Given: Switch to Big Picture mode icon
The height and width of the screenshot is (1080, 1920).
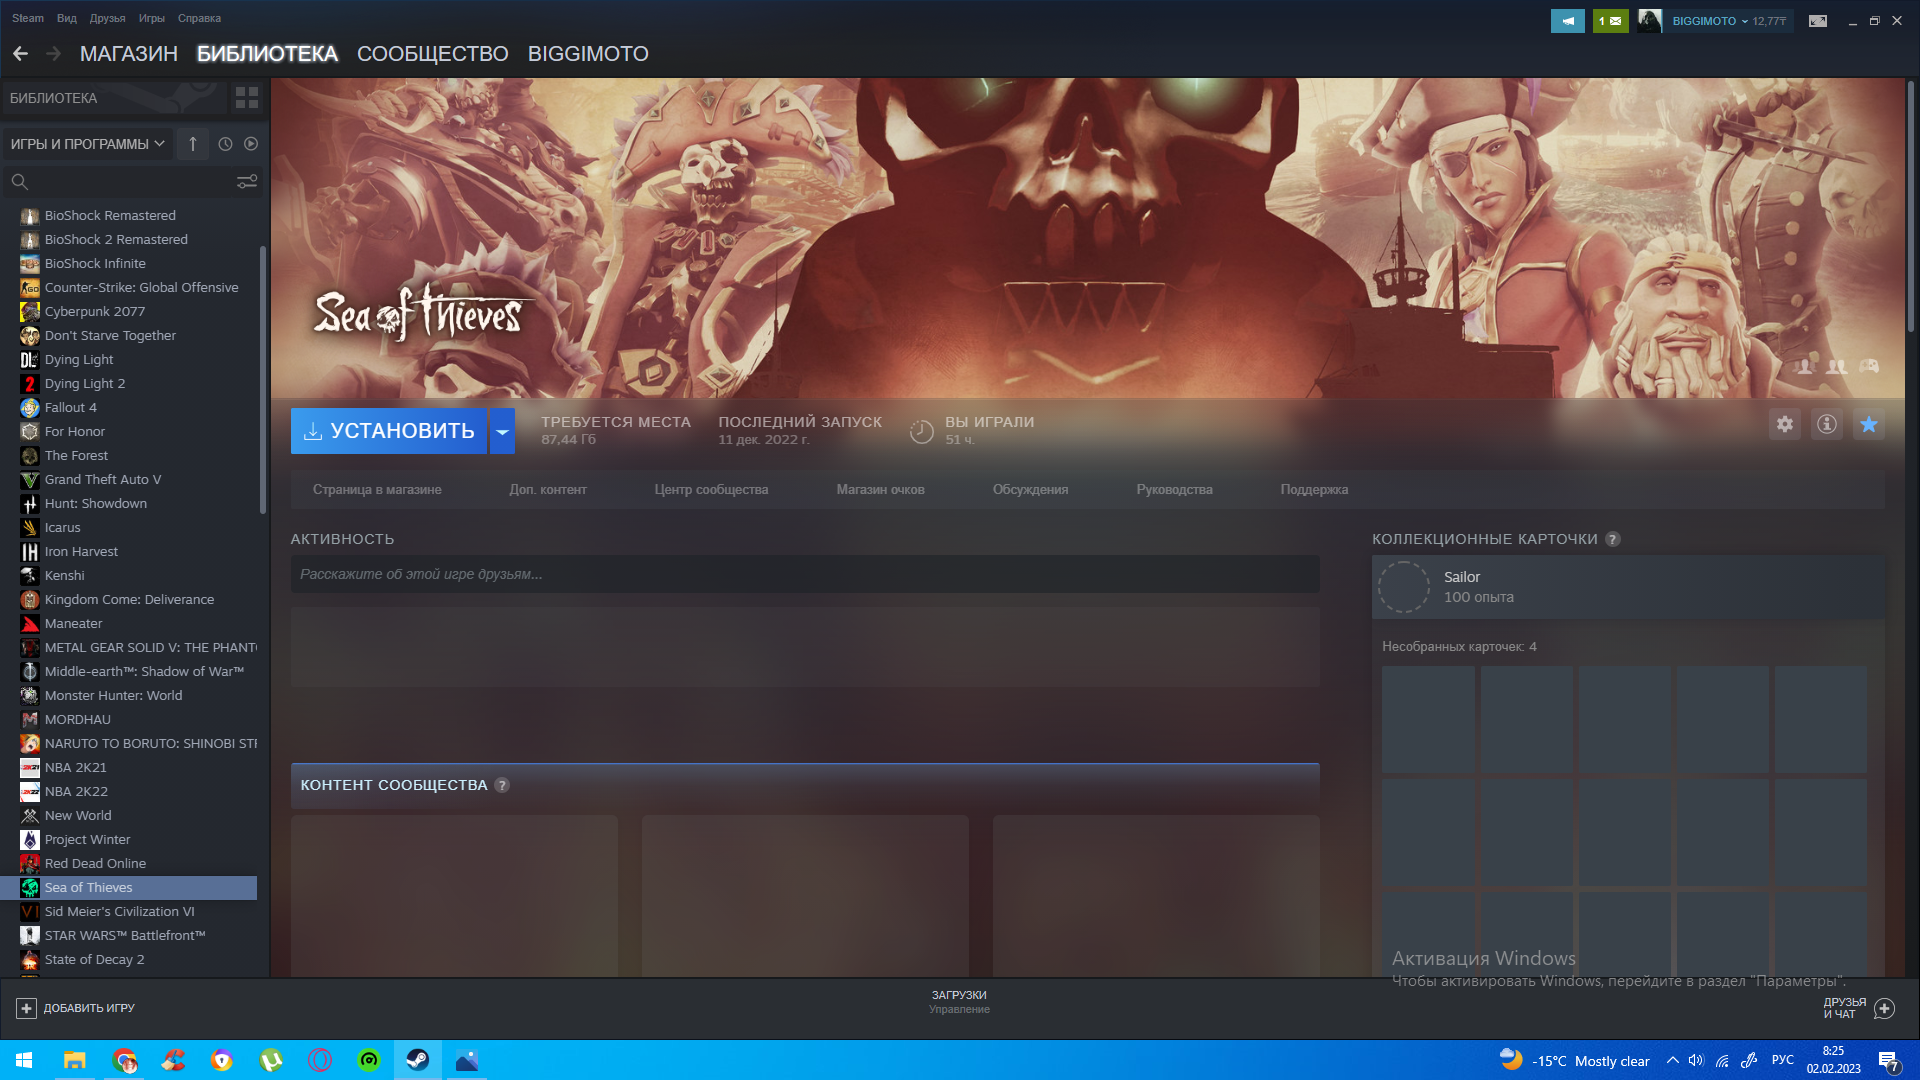Looking at the screenshot, I should point(1818,21).
